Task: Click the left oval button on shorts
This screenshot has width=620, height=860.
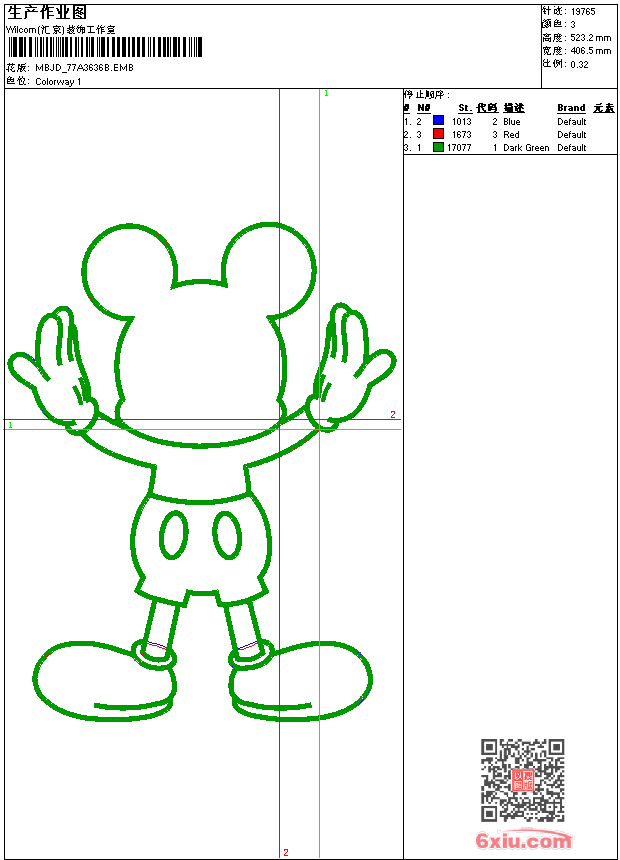Action: coord(173,534)
